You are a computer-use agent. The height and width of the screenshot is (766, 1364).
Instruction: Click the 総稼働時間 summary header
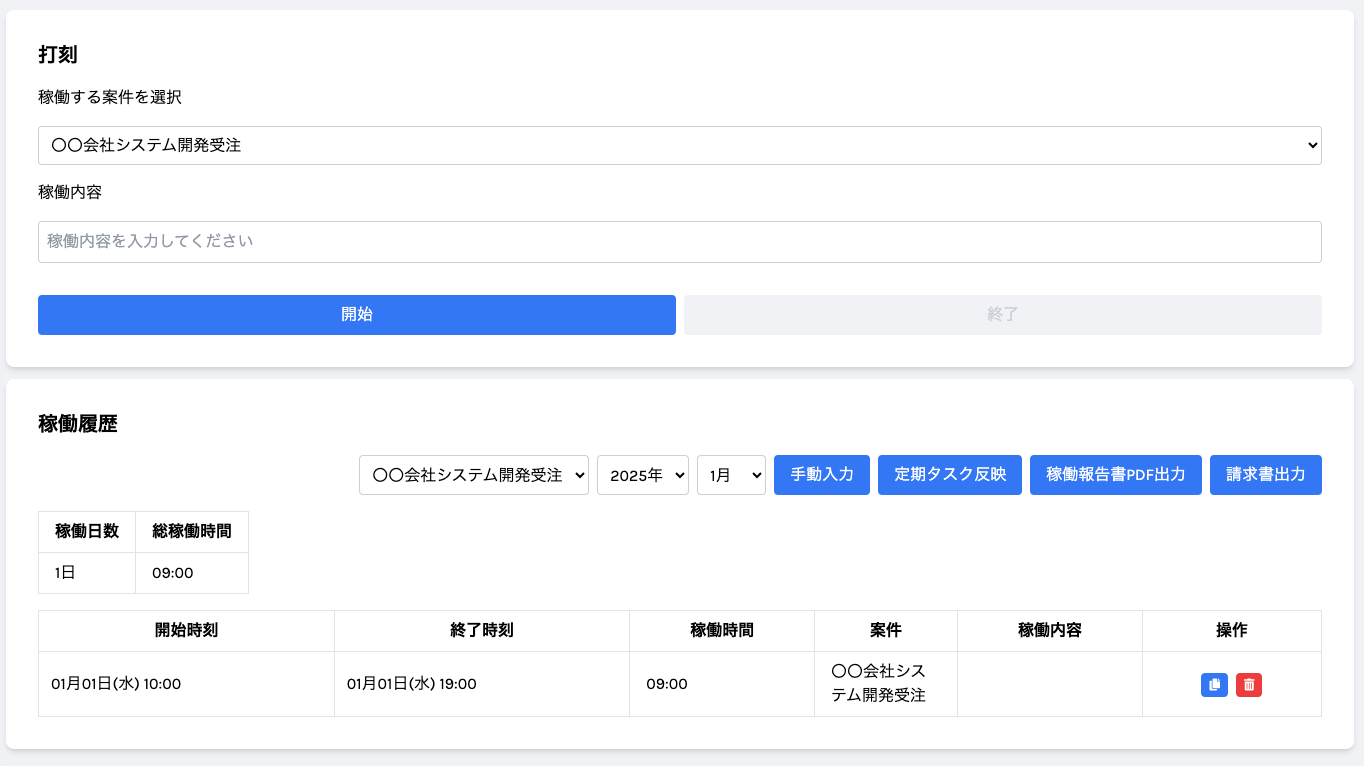click(x=192, y=532)
